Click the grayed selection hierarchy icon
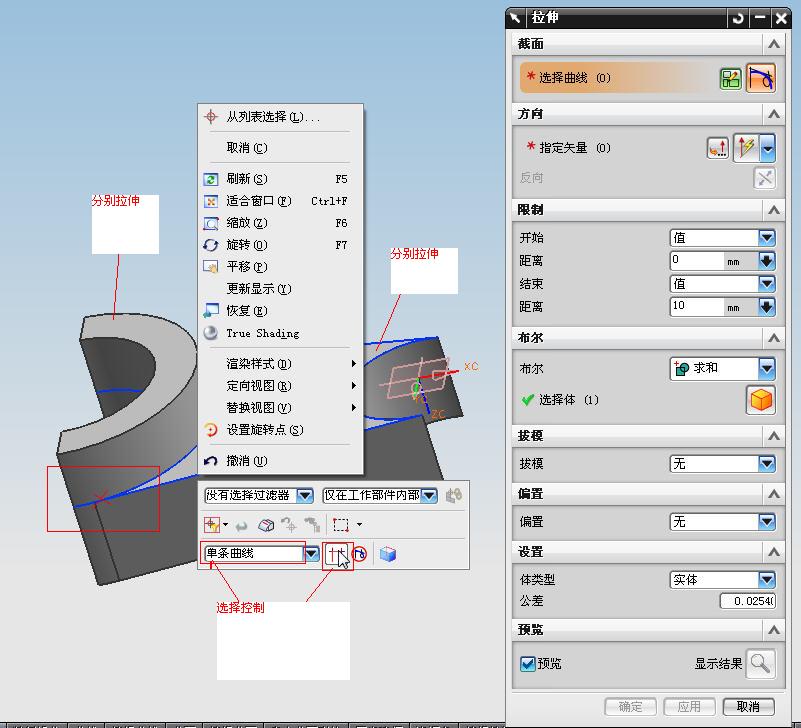 [312, 525]
